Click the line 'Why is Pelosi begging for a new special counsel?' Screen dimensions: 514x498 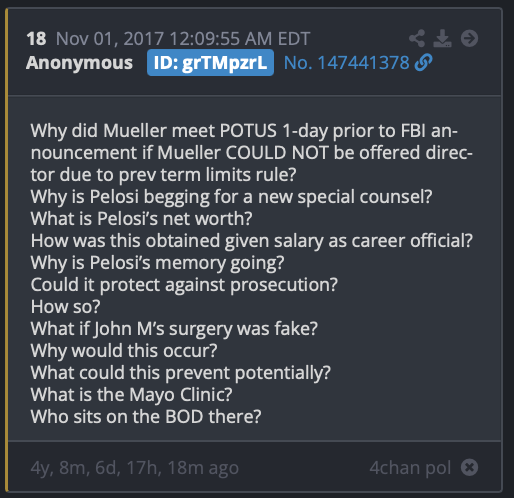tap(231, 197)
